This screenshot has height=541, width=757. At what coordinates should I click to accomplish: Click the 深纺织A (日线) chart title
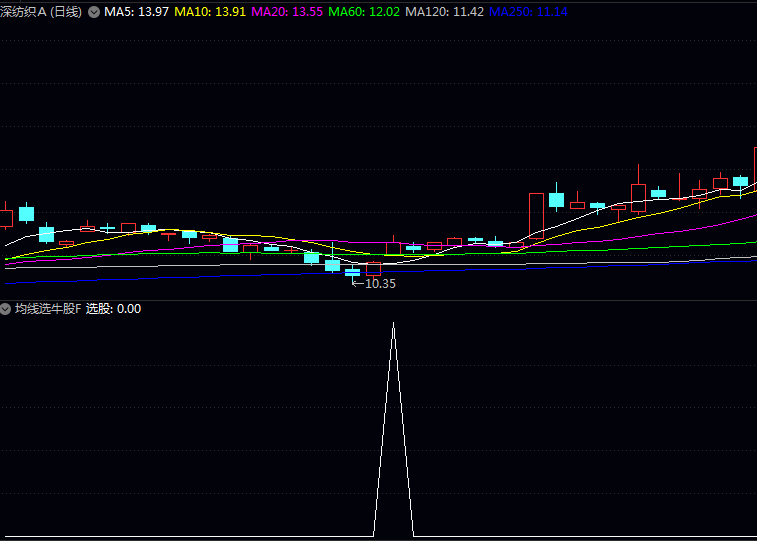click(41, 12)
